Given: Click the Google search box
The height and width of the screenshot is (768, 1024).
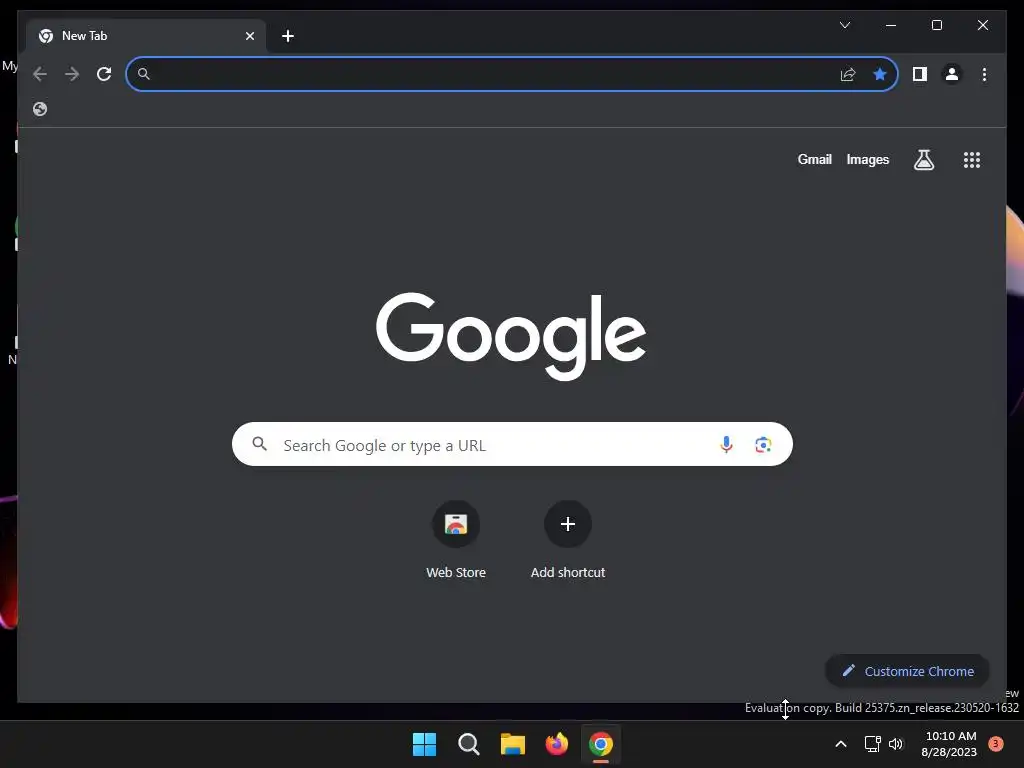Looking at the screenshot, I should 512,444.
